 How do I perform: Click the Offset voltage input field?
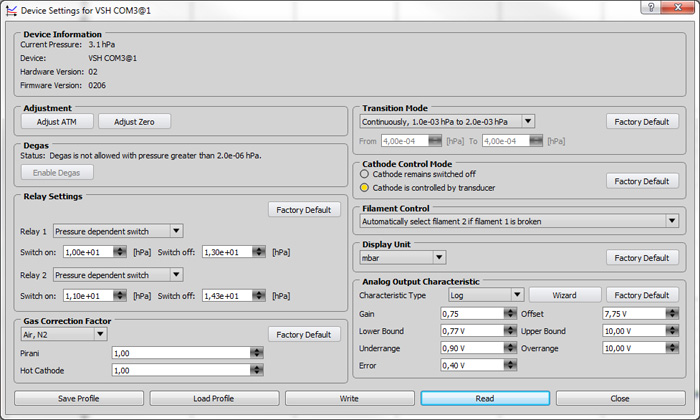click(634, 314)
